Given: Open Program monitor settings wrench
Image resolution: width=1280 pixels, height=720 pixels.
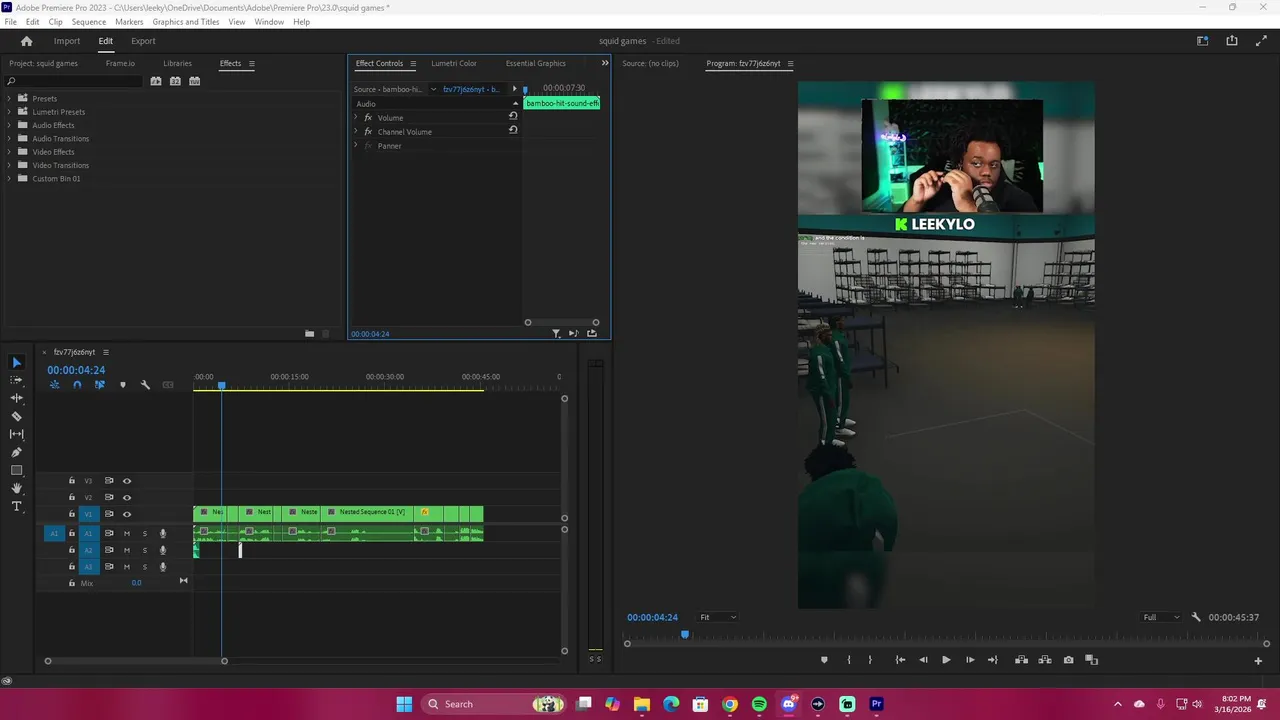Looking at the screenshot, I should [1196, 617].
